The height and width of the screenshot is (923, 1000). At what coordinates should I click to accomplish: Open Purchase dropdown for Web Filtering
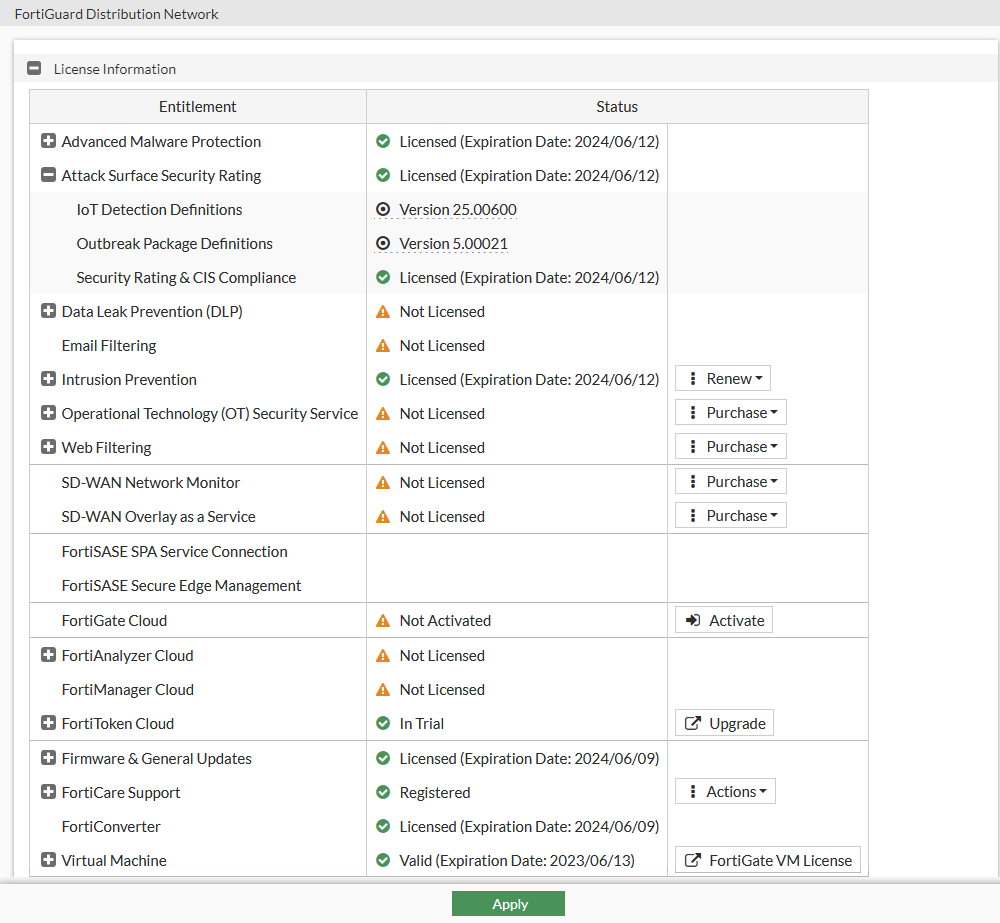[x=730, y=447]
